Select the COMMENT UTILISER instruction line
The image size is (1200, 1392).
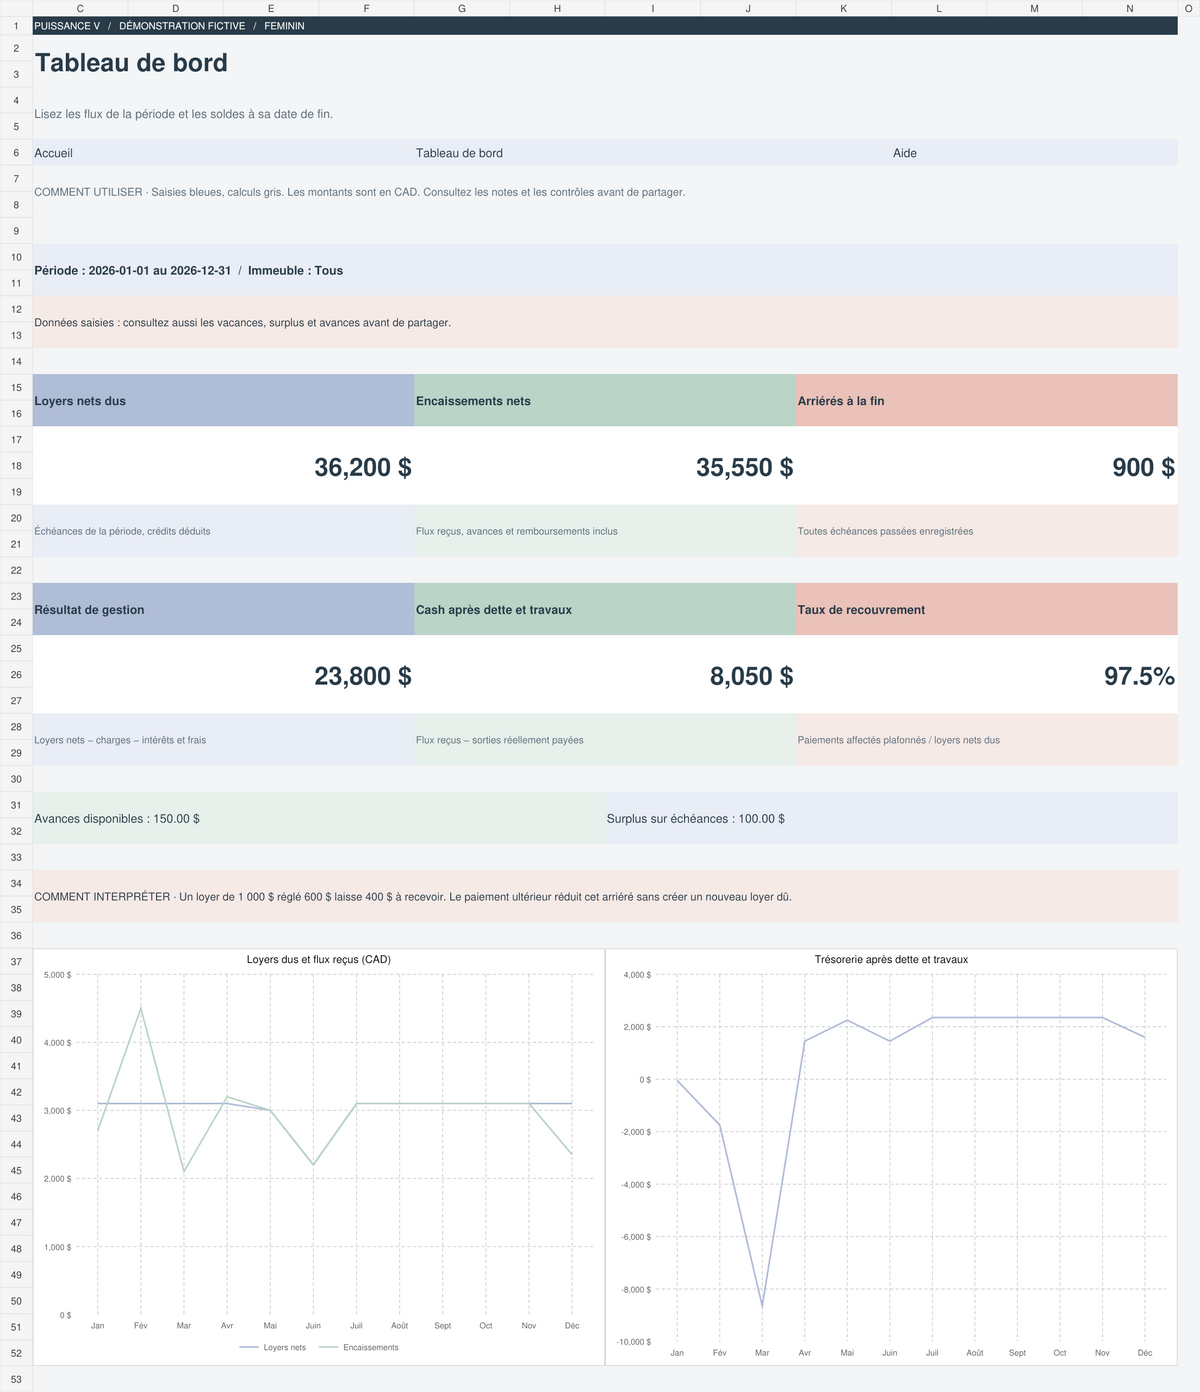(x=360, y=192)
